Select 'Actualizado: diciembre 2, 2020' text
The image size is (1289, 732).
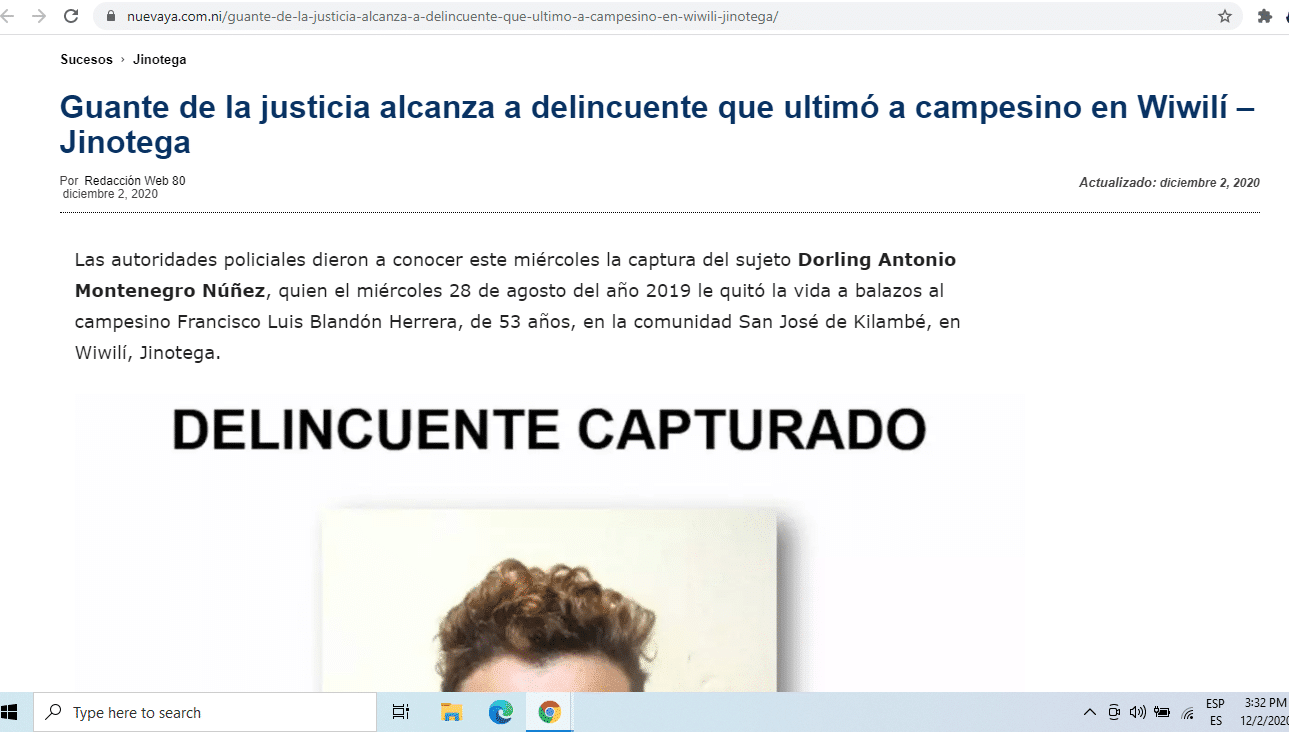tap(1169, 183)
